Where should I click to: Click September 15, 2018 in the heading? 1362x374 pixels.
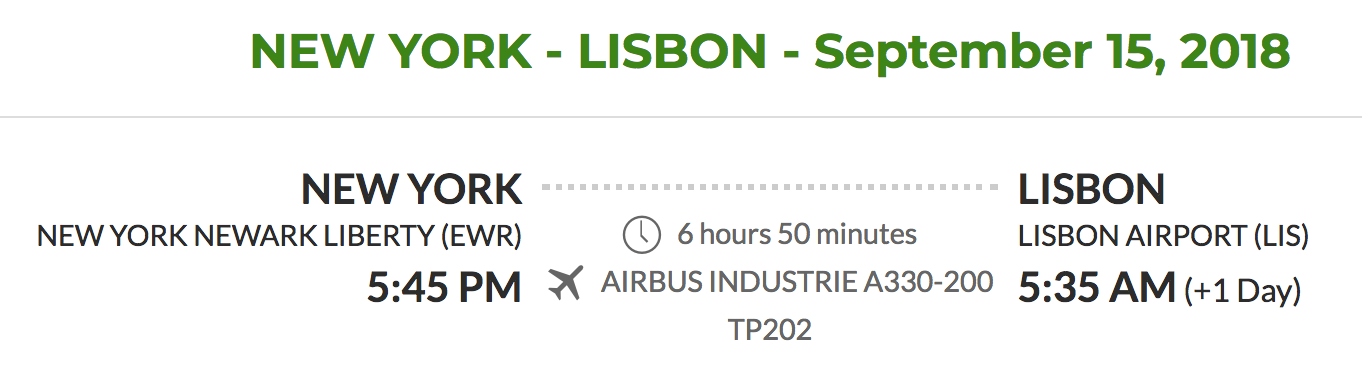(1052, 50)
